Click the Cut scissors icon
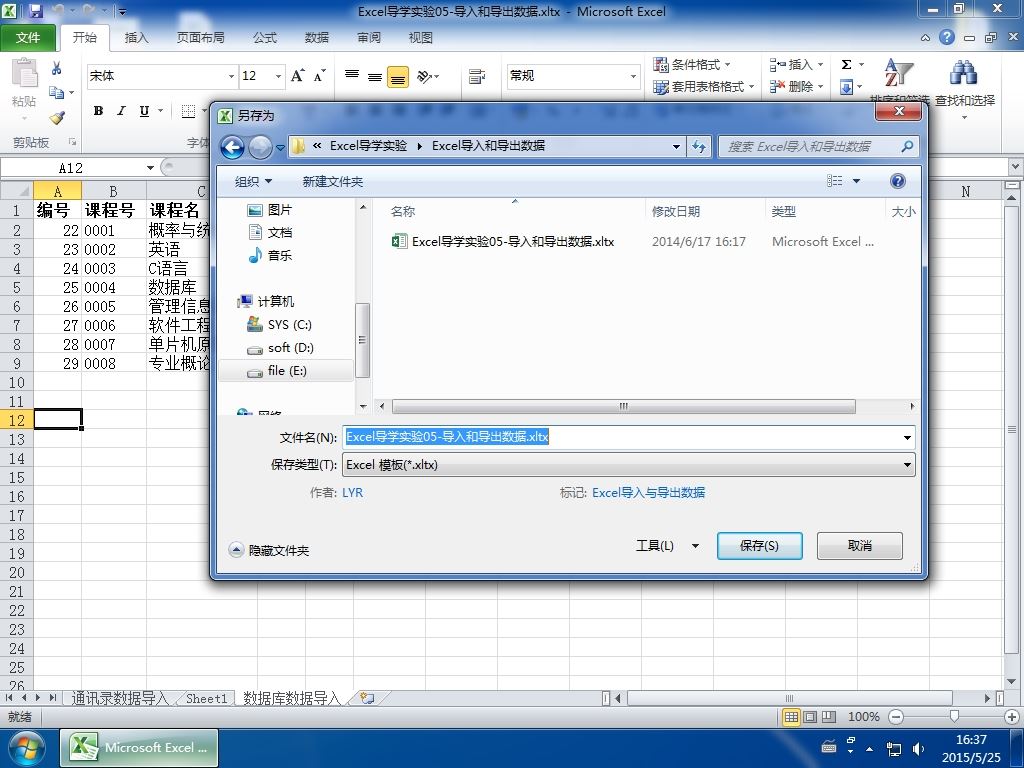The height and width of the screenshot is (768, 1024). [x=57, y=68]
